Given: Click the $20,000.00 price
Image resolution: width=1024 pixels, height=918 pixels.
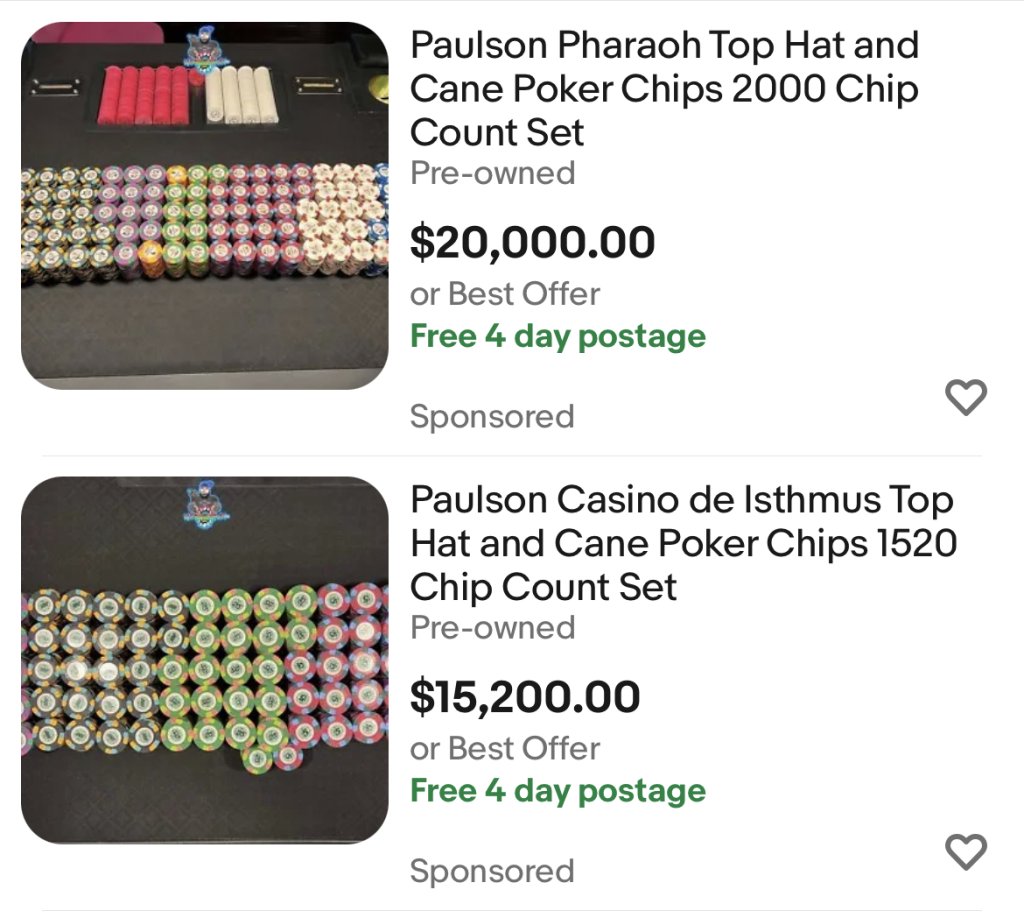Looking at the screenshot, I should pyautogui.click(x=532, y=242).
